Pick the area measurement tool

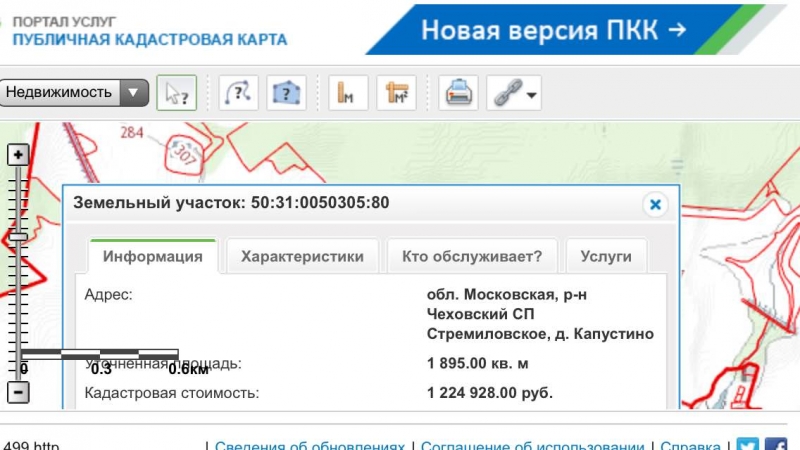coord(396,92)
